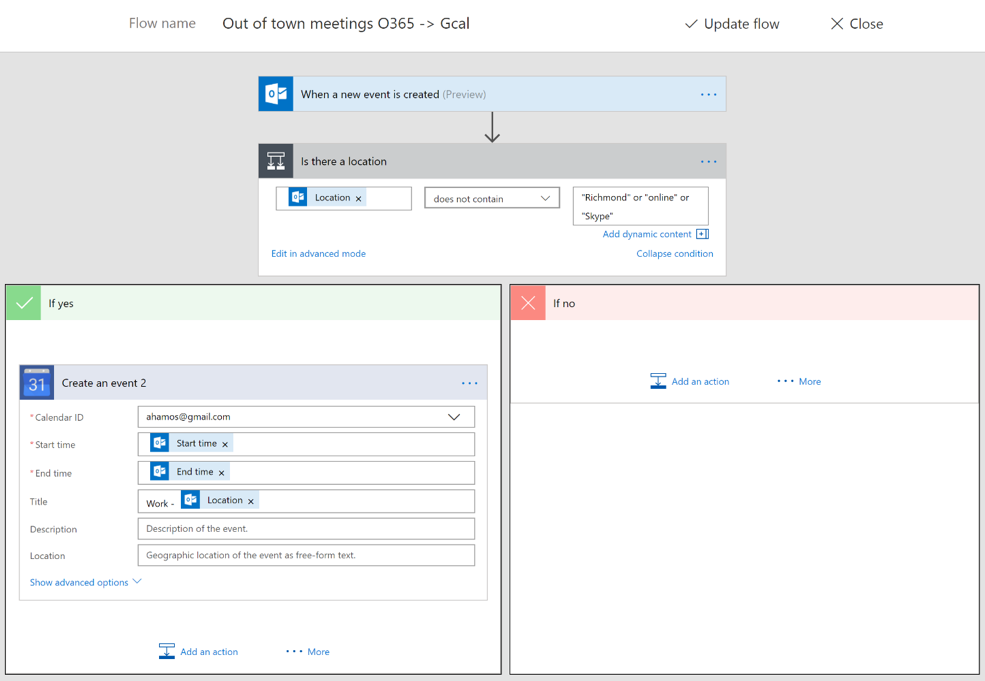Click Add an action in If no branch
The height and width of the screenshot is (681, 985).
(700, 381)
